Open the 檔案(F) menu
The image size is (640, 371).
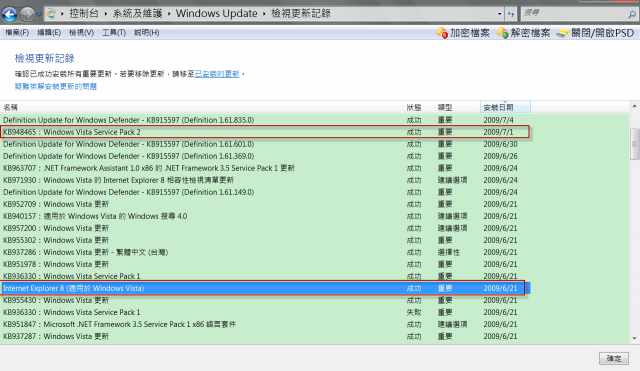(17, 33)
